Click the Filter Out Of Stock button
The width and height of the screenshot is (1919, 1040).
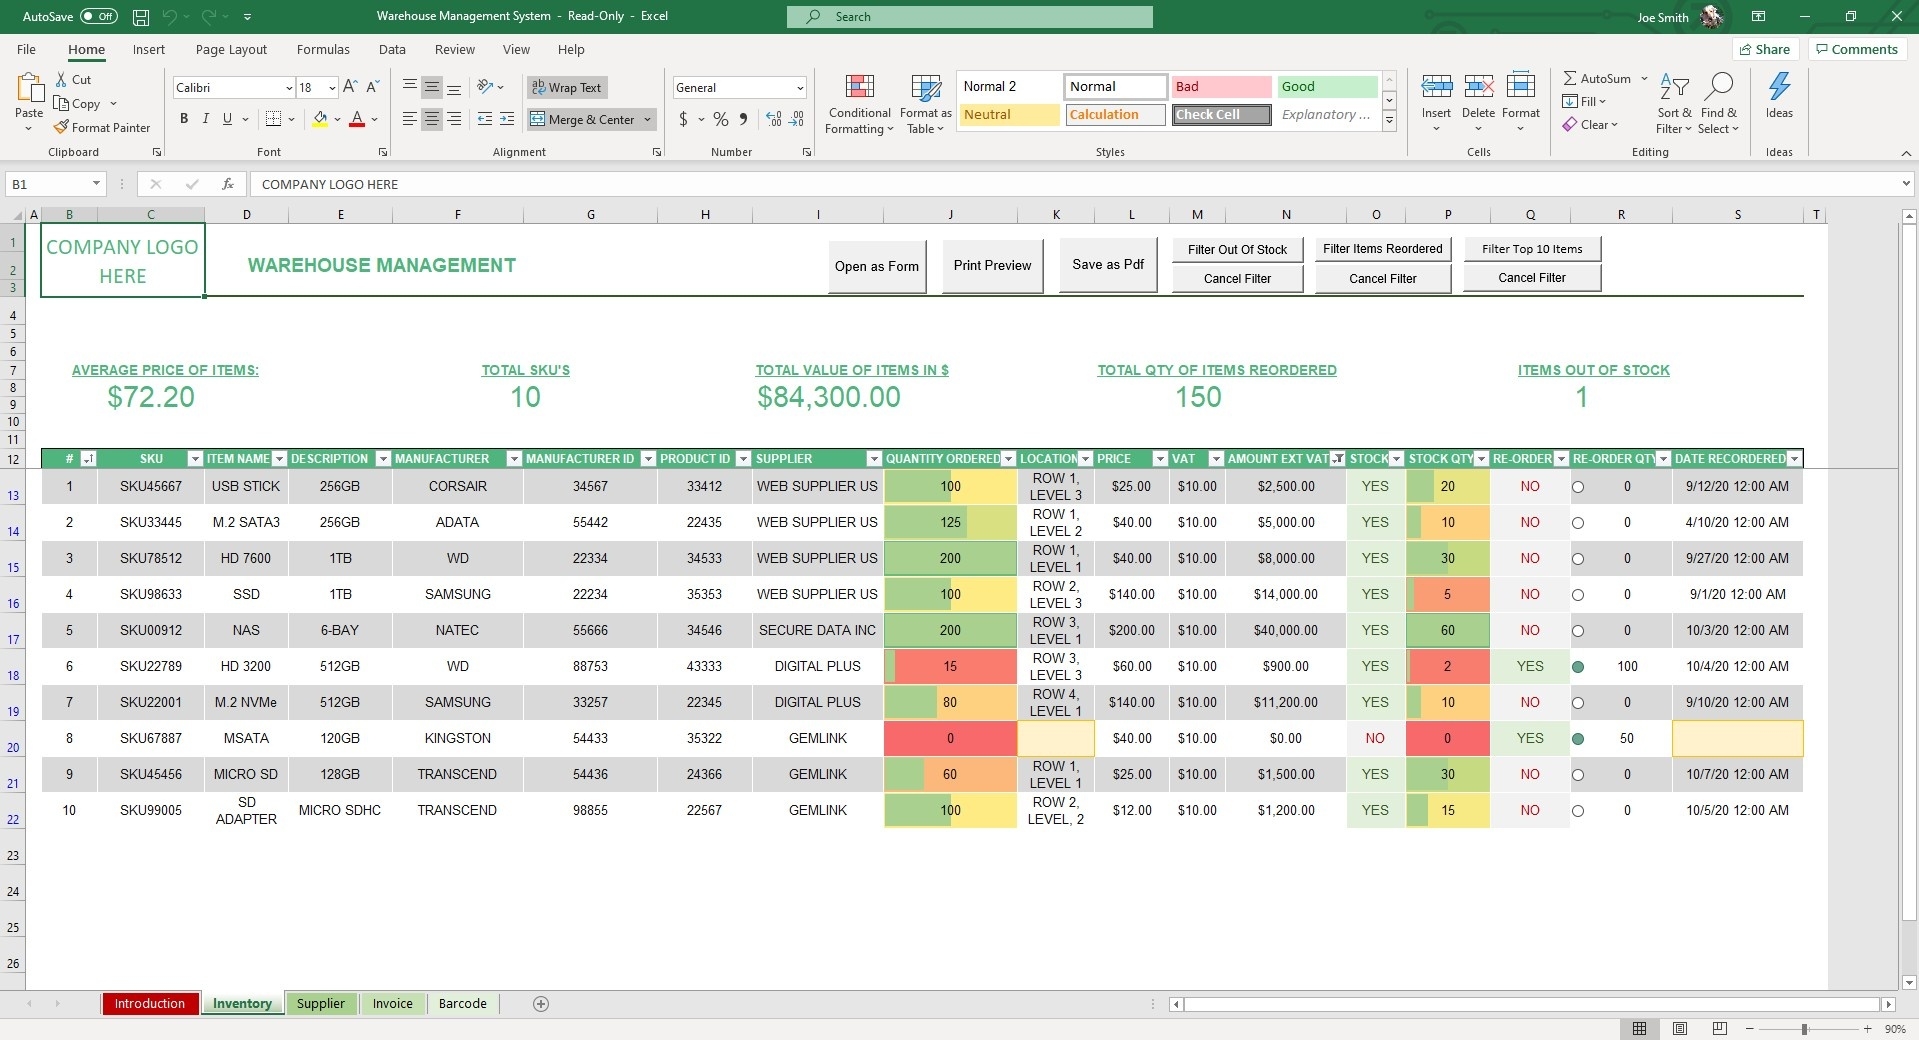tap(1237, 249)
